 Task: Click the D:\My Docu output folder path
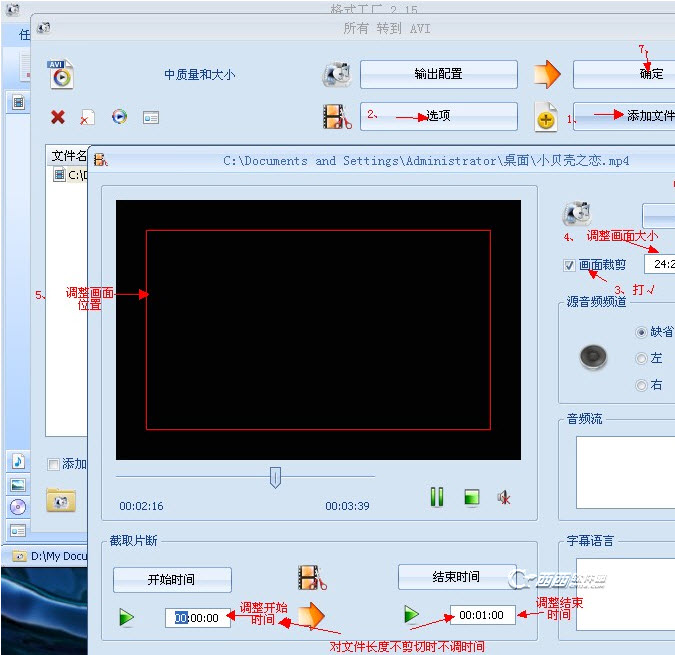tap(59, 556)
